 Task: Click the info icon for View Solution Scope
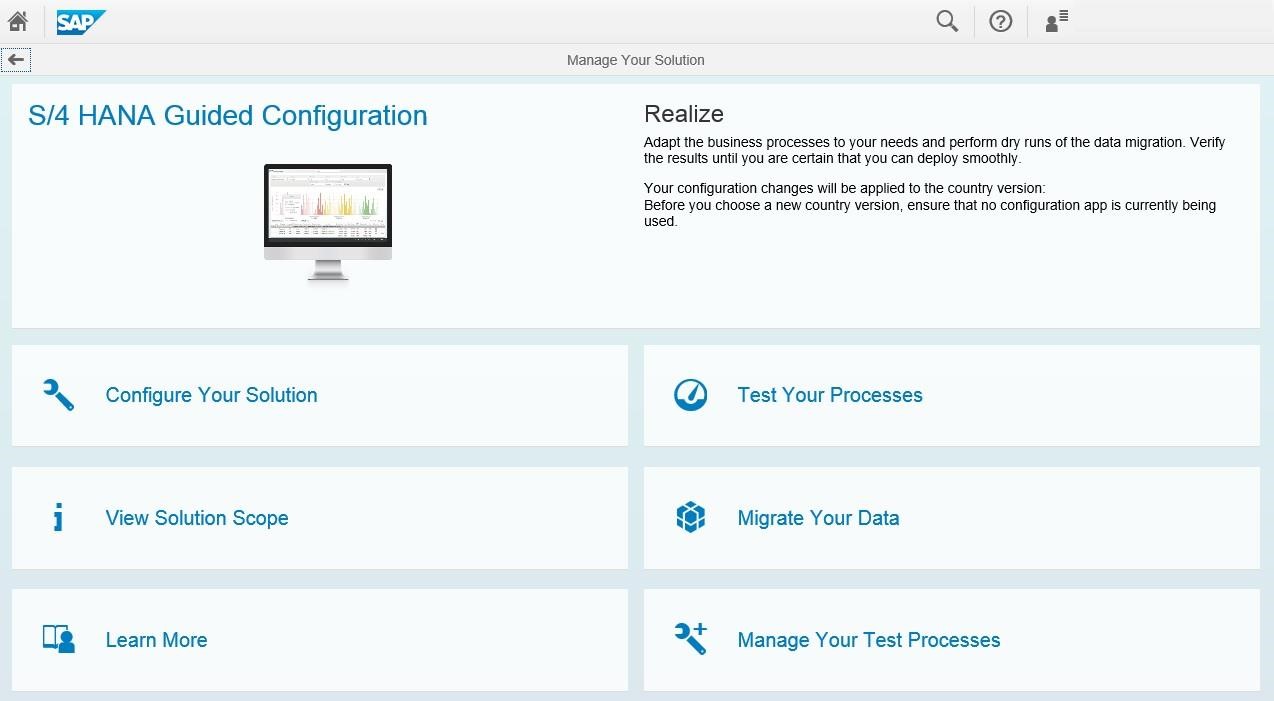click(x=59, y=518)
